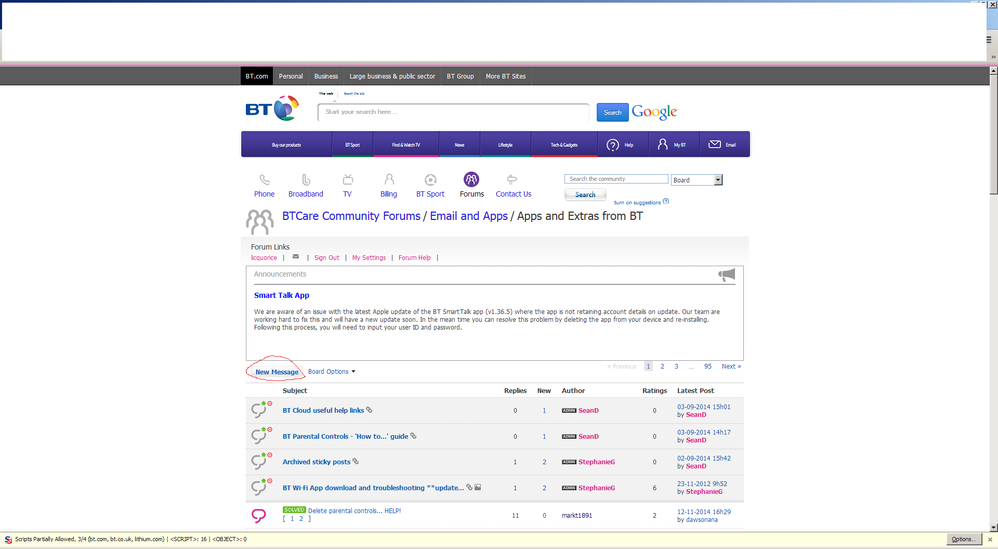Select the Contact Us signpost icon

pos(512,179)
